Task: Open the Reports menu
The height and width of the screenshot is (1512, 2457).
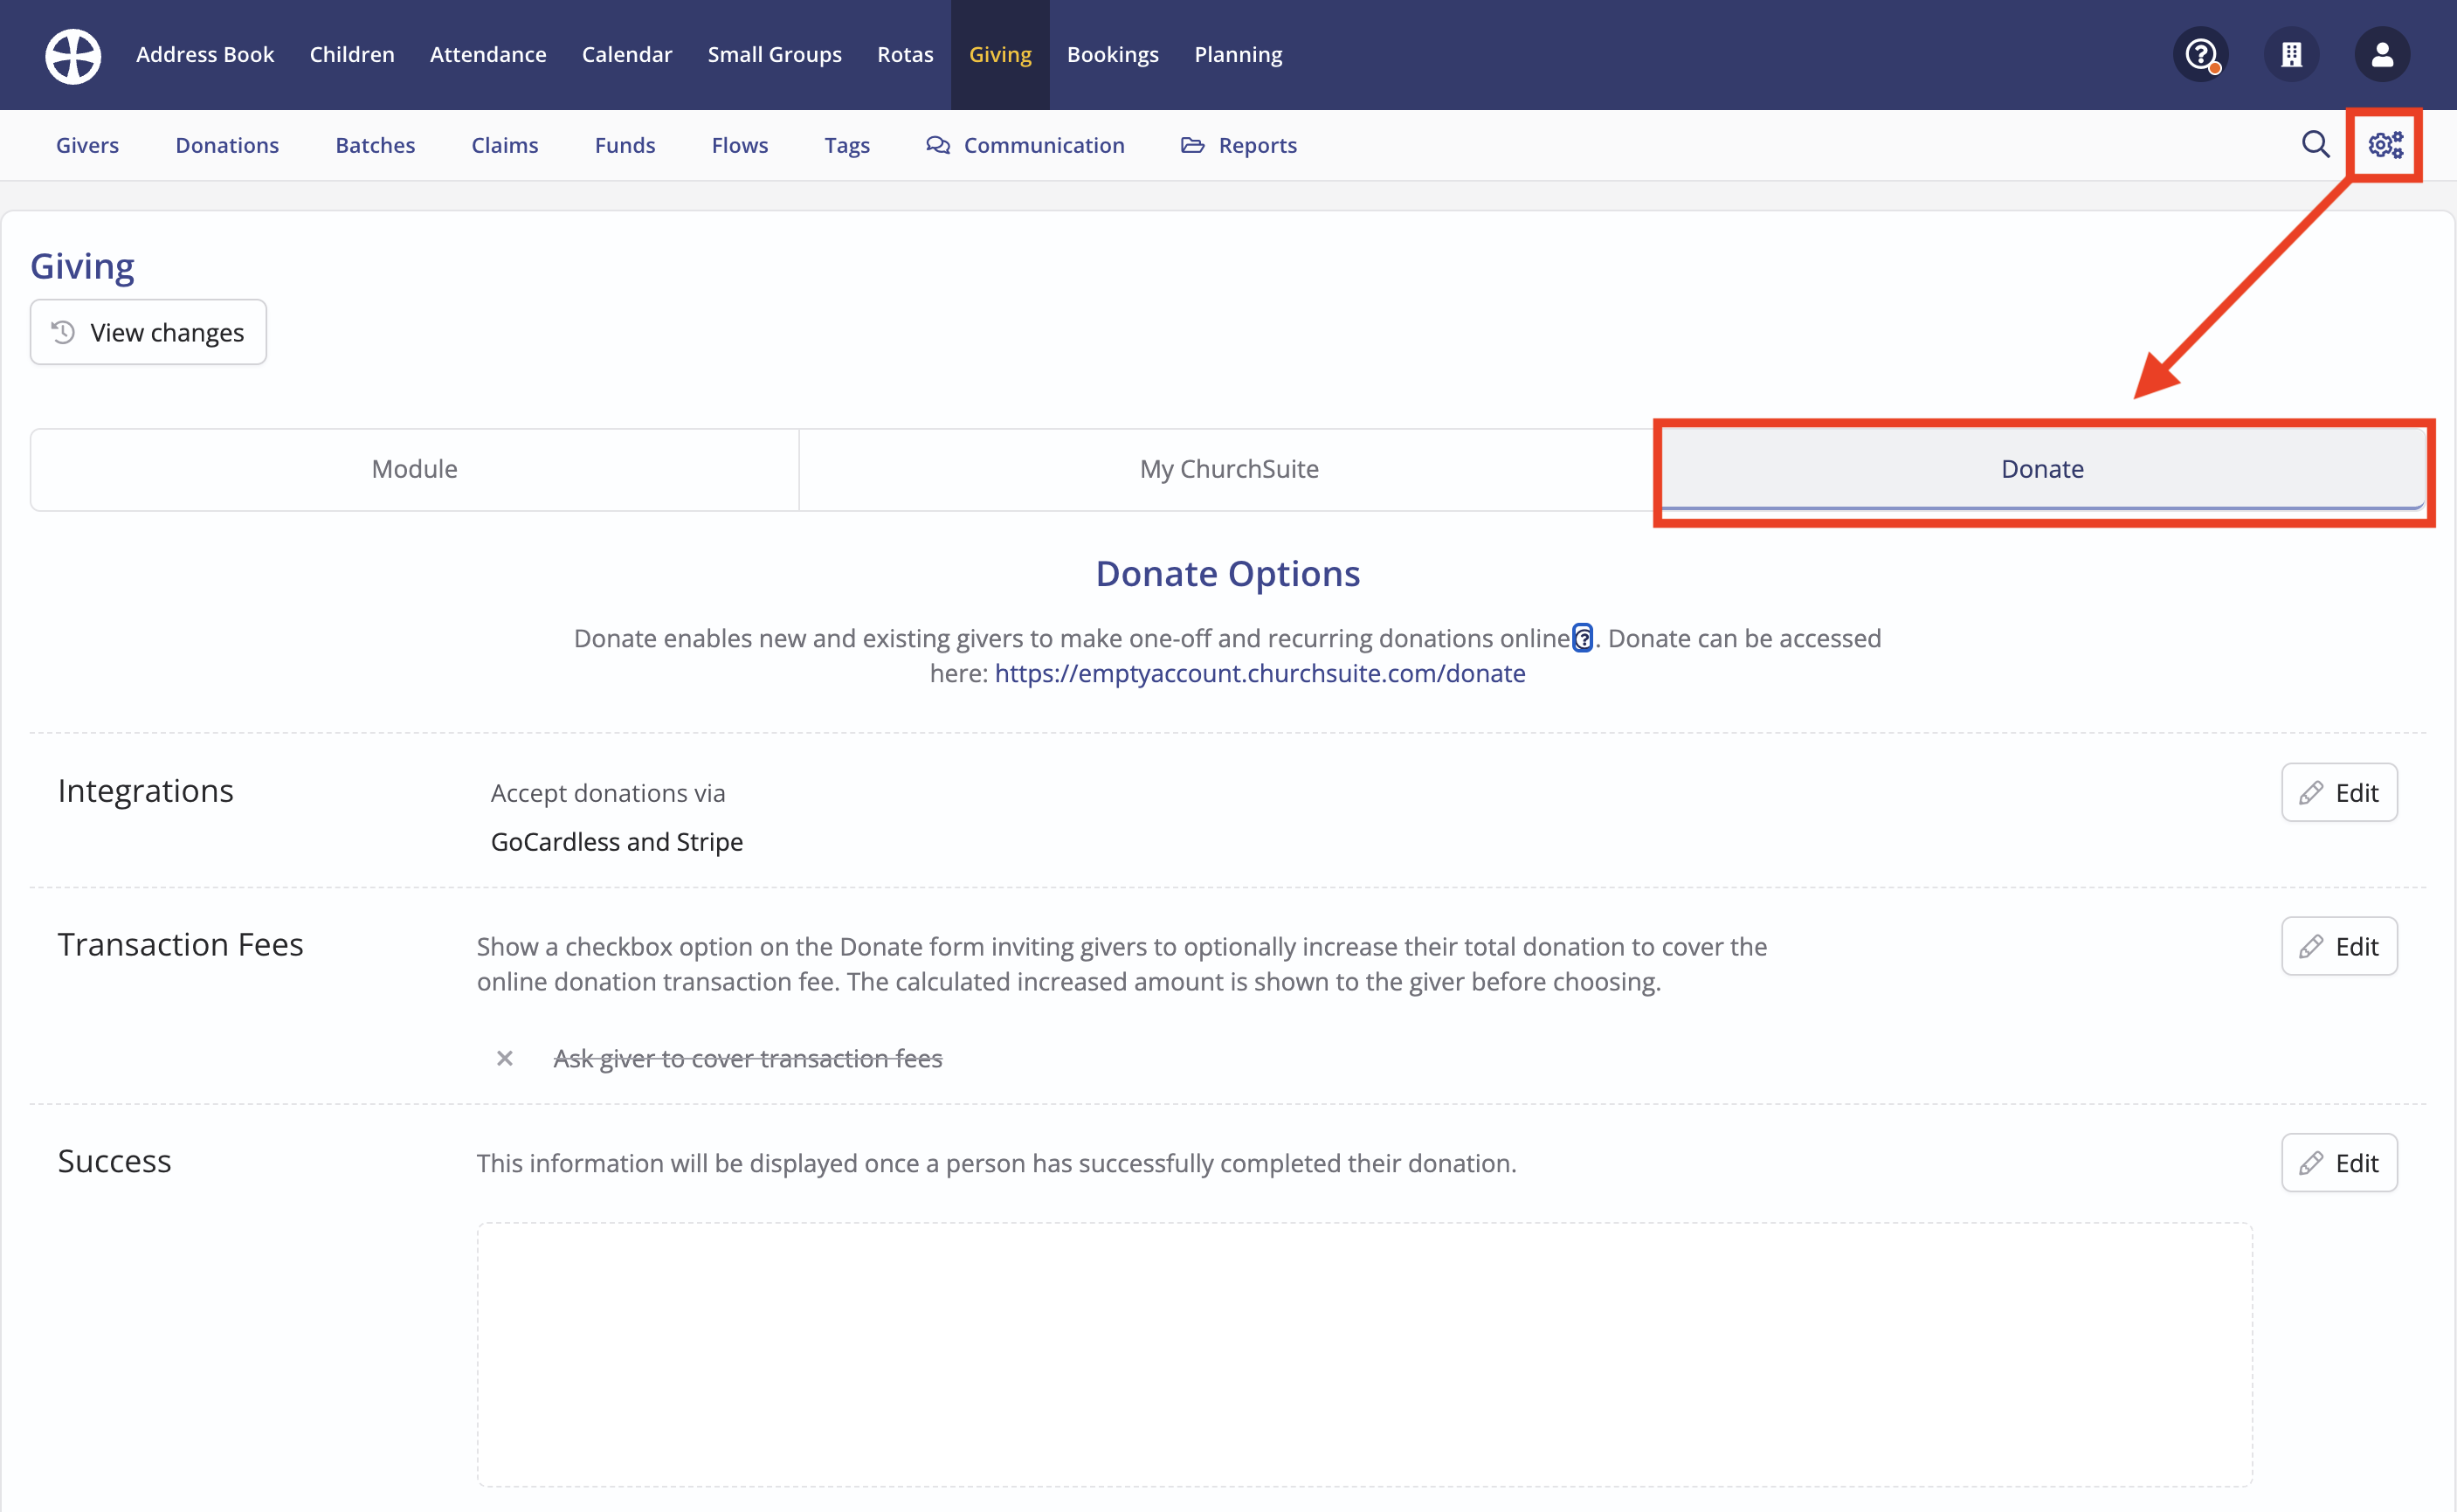Action: [1239, 145]
